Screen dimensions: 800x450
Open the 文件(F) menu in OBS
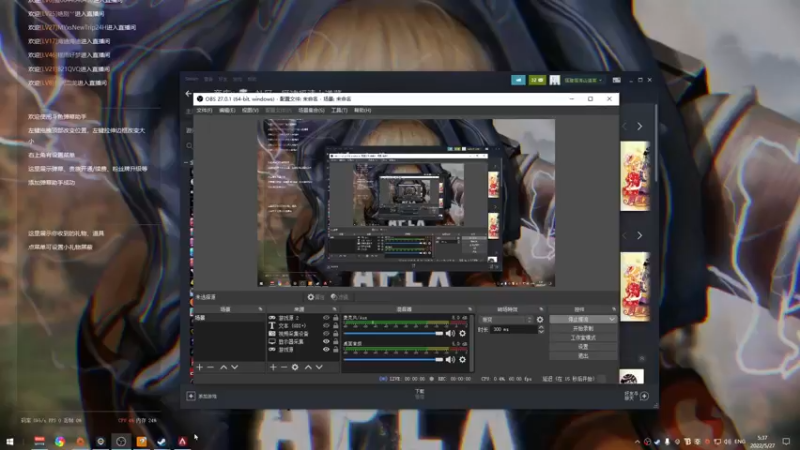click(x=204, y=110)
